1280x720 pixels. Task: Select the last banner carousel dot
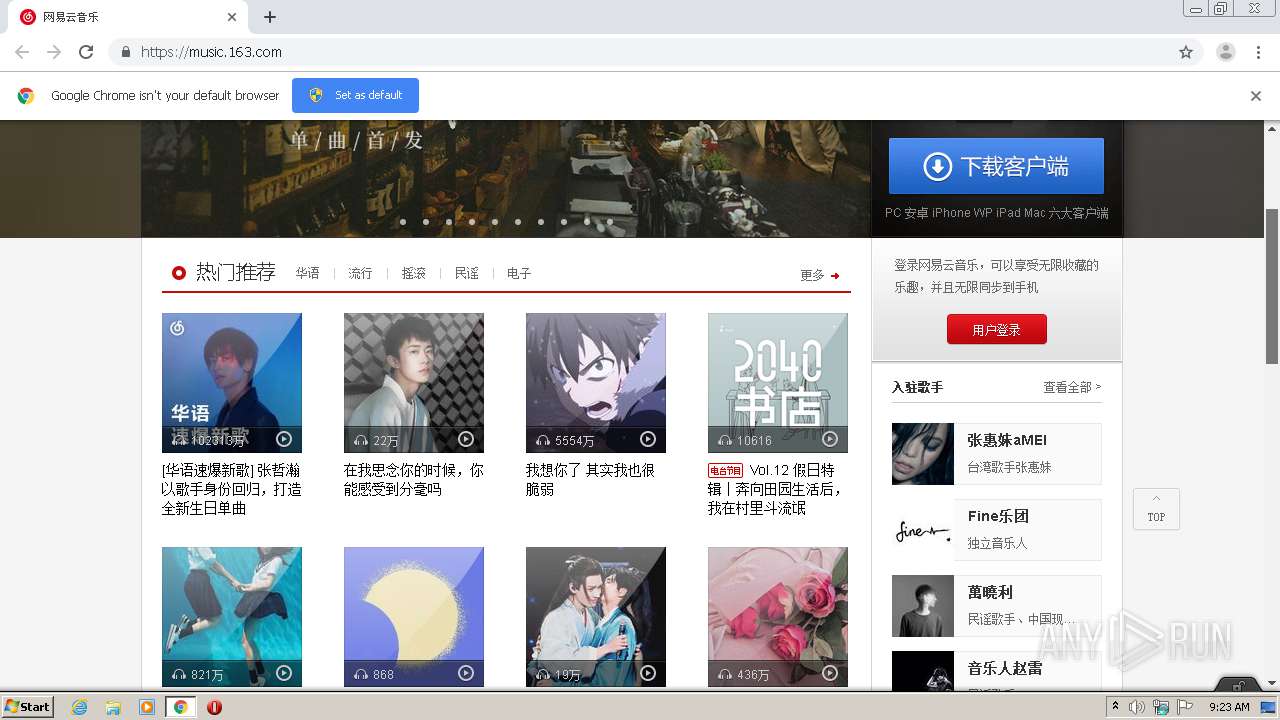point(610,222)
